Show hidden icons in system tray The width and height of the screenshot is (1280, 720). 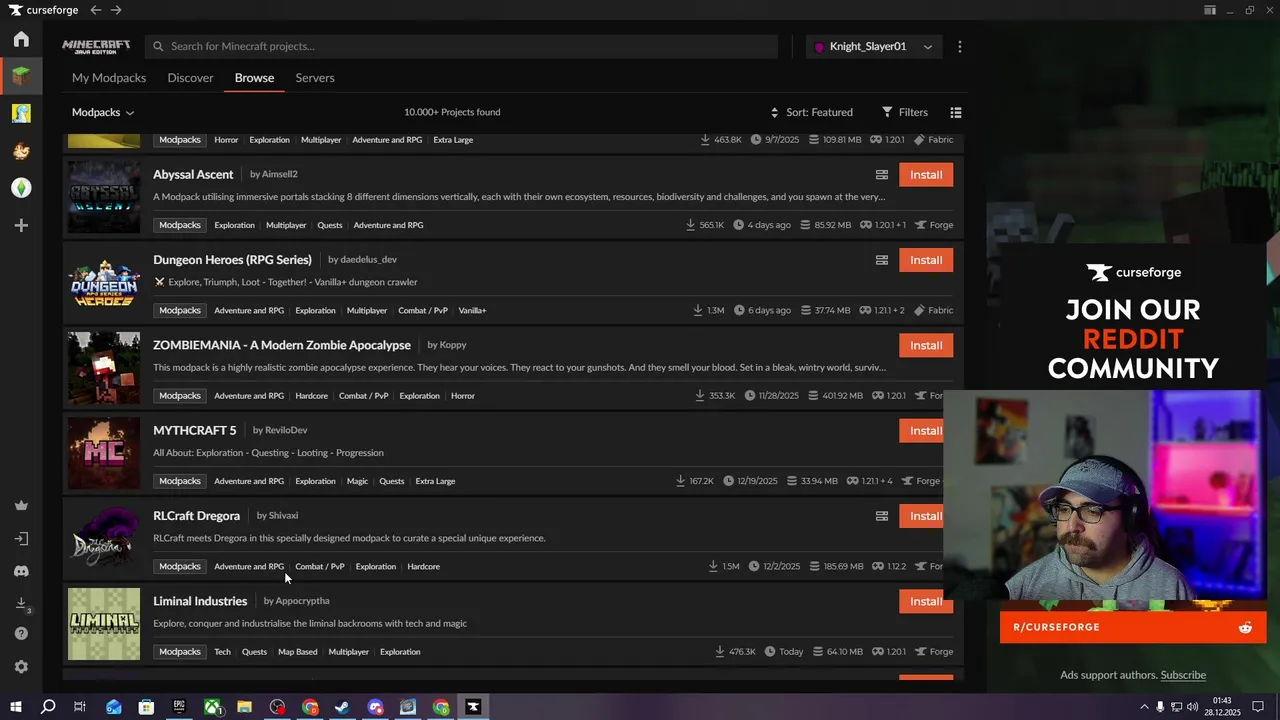[x=1144, y=706]
